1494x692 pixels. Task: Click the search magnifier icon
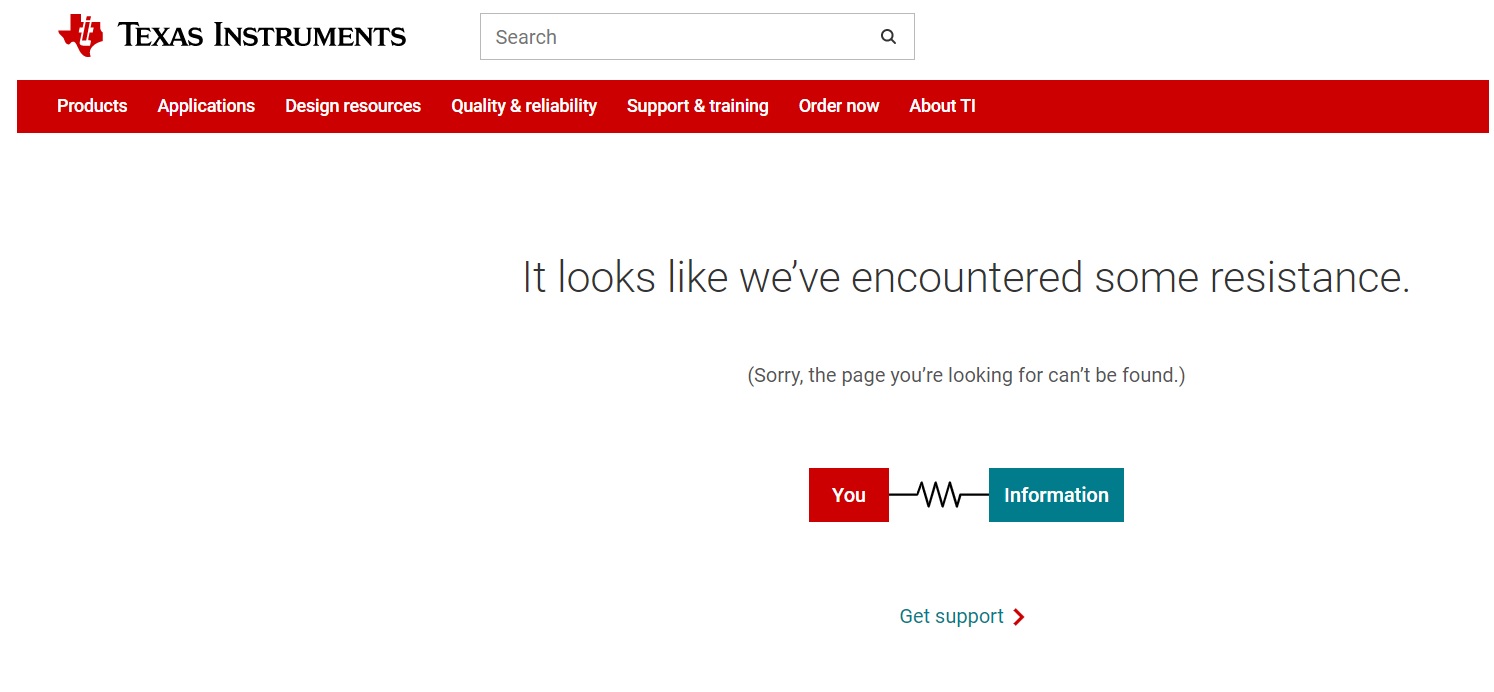tap(888, 37)
